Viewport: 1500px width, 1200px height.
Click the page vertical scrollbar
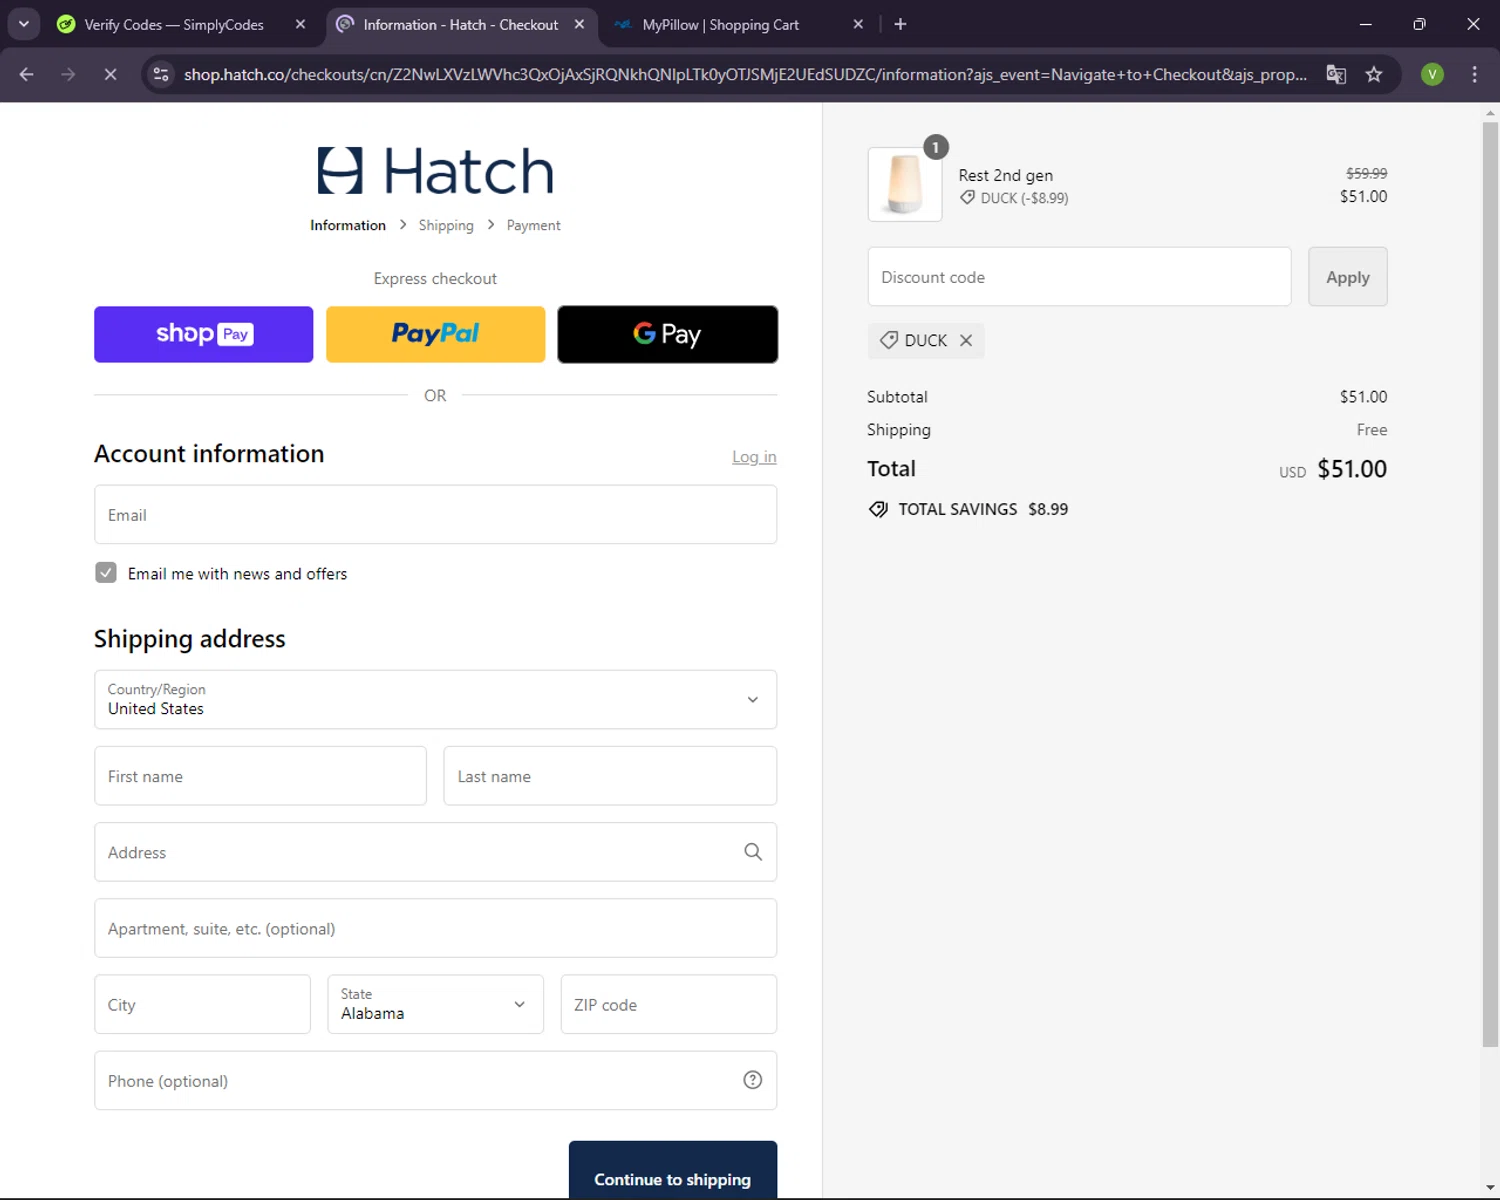click(x=1490, y=585)
